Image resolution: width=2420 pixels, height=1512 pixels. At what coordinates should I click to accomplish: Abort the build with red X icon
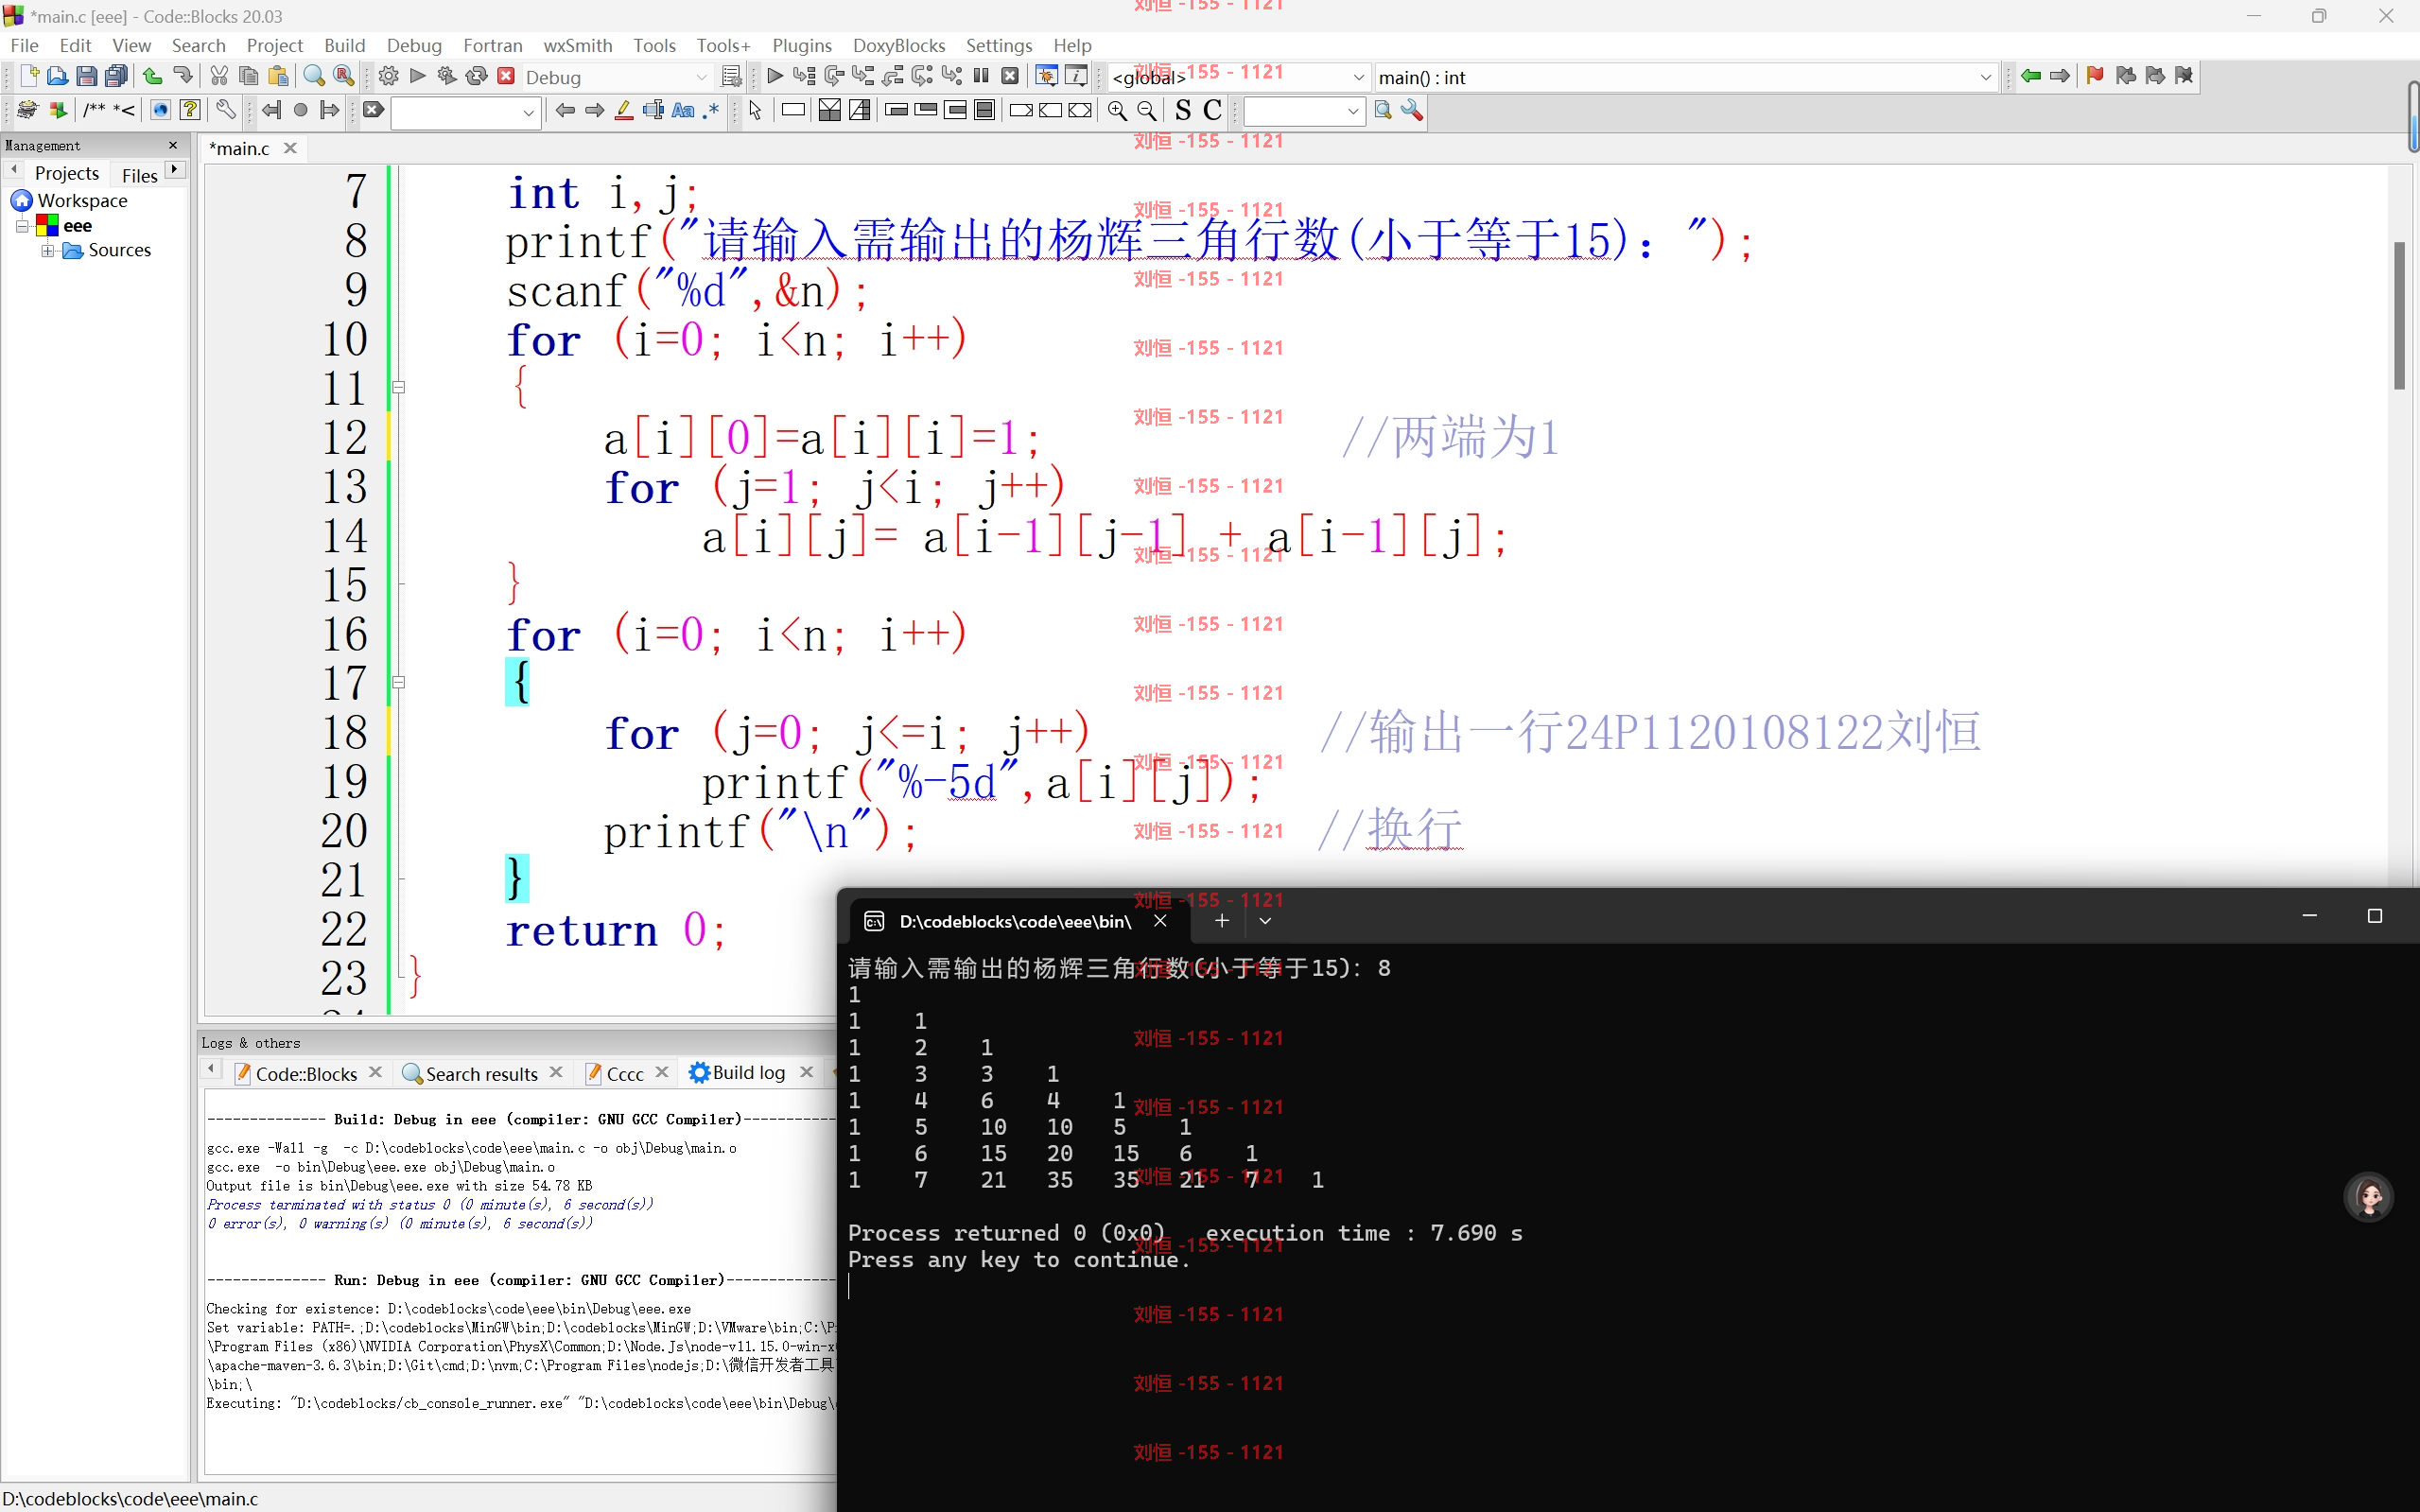506,76
